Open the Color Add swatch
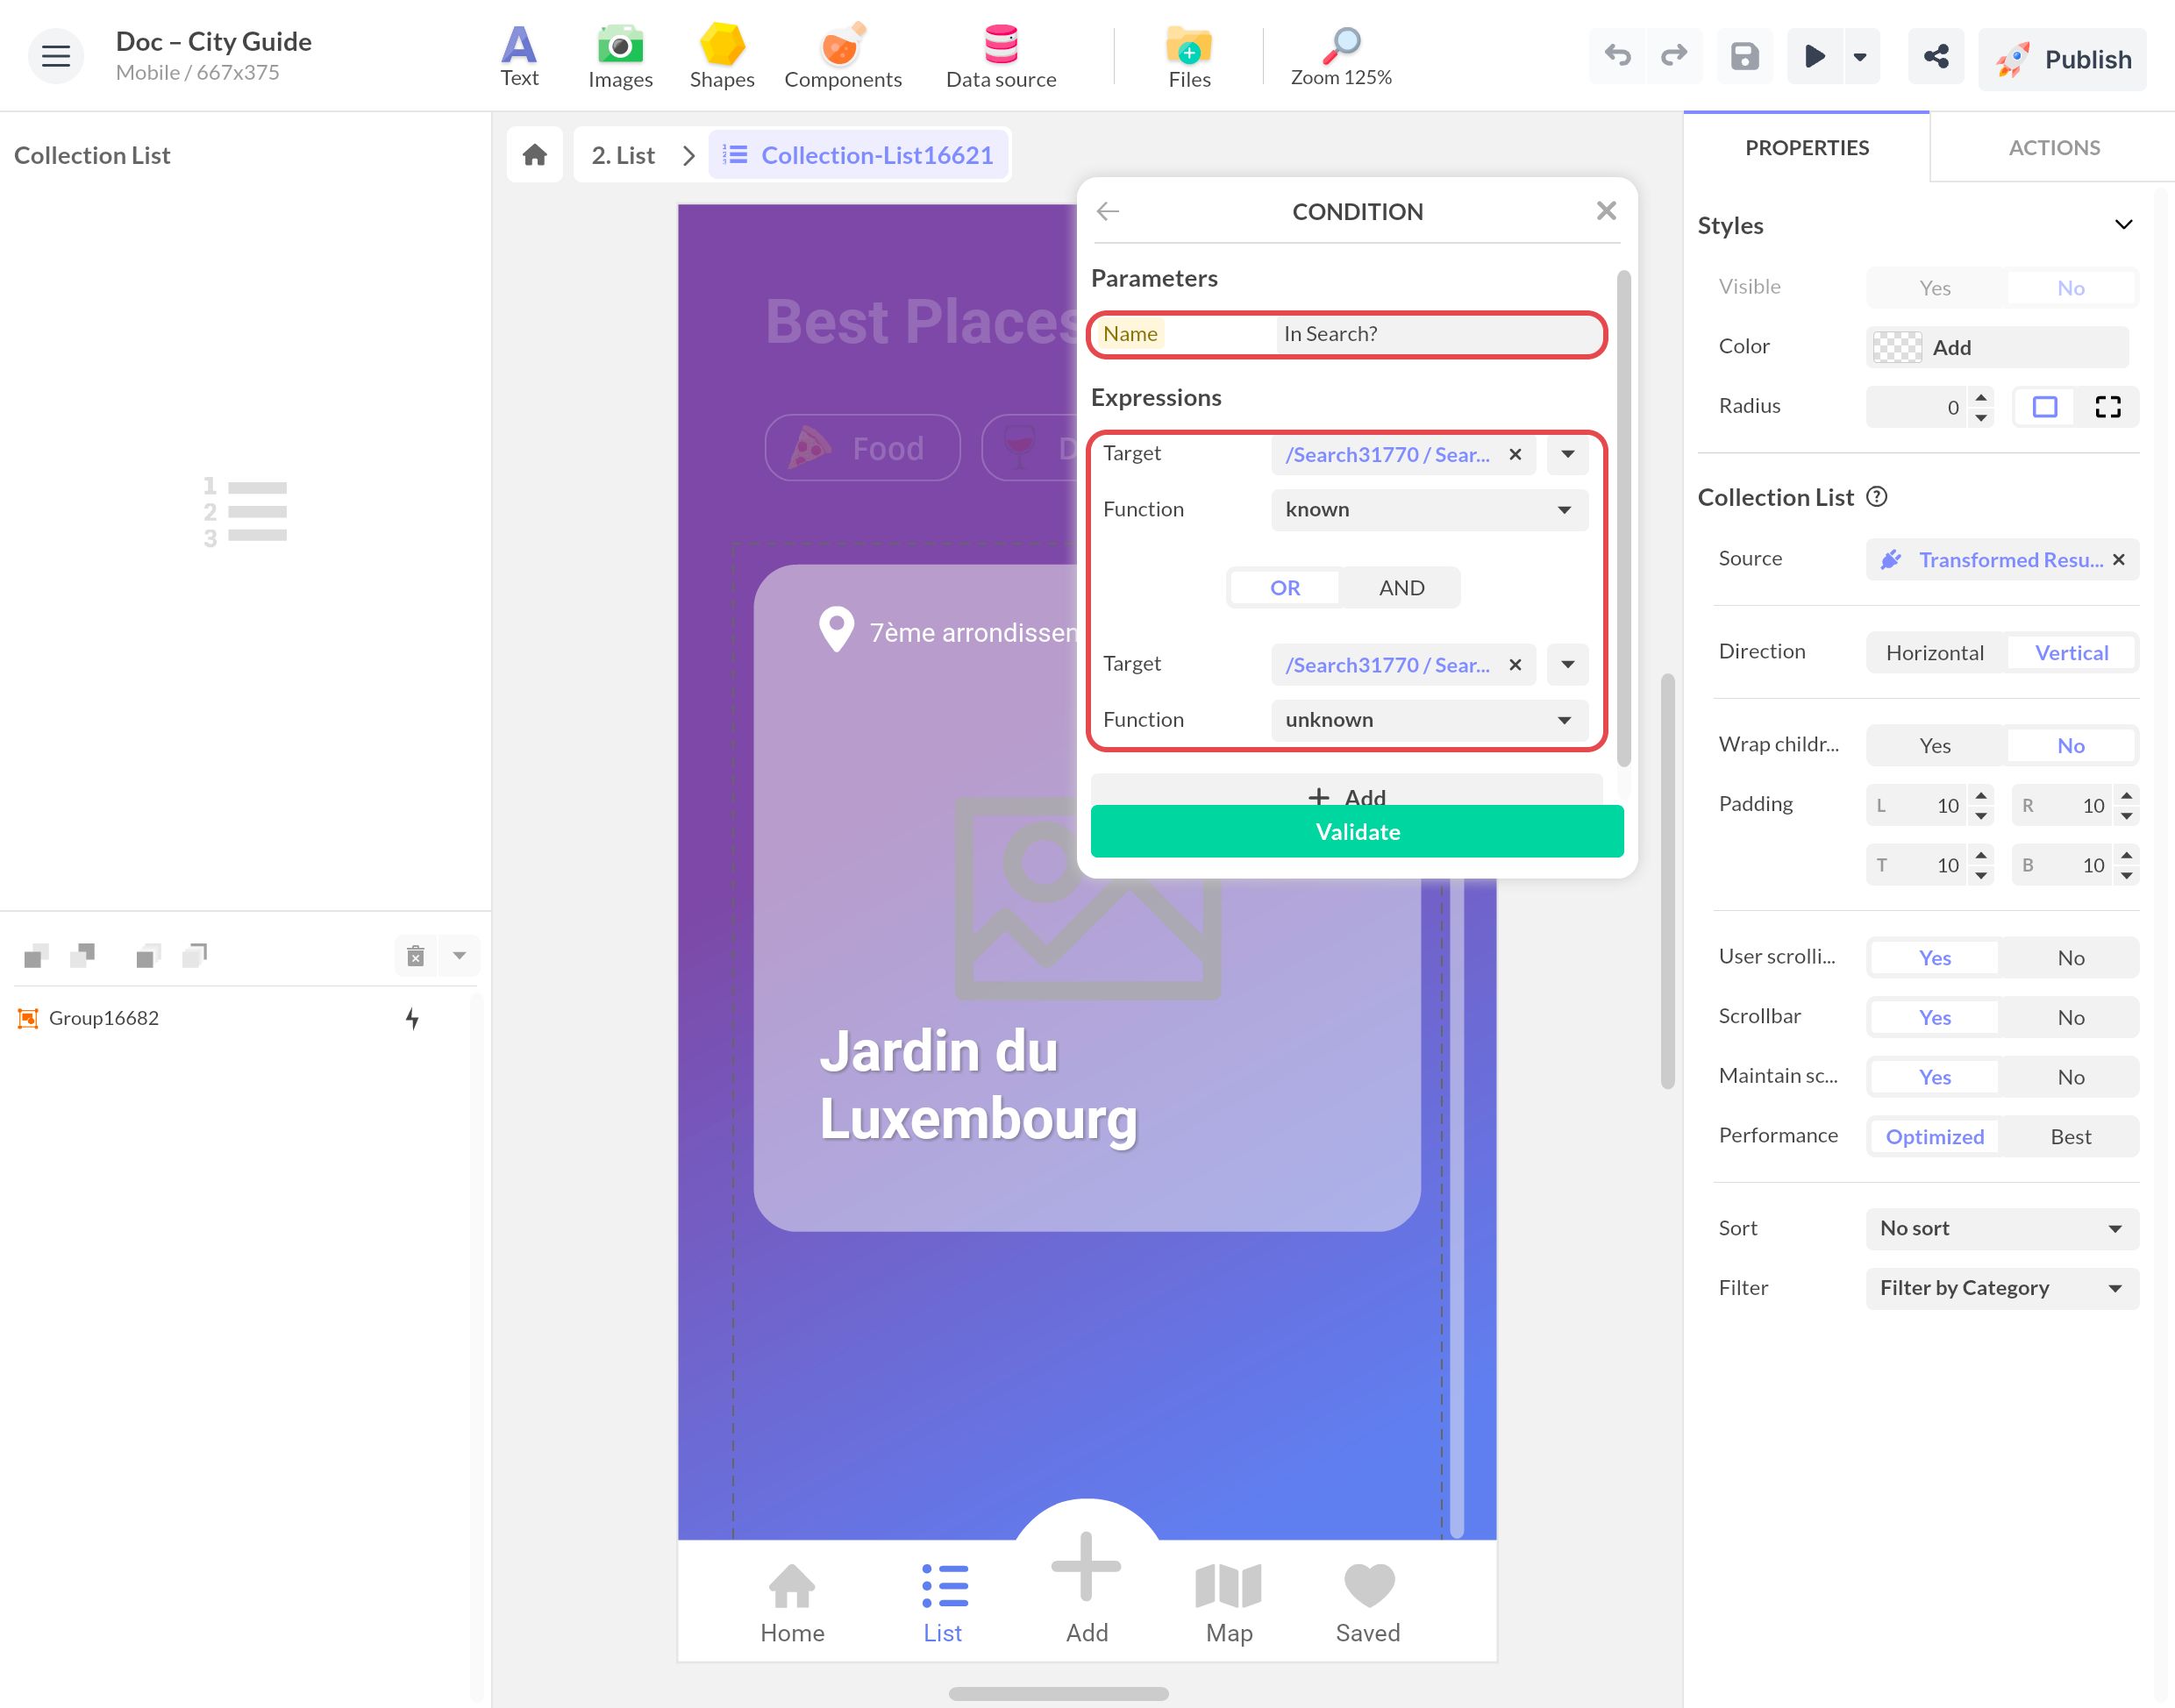The width and height of the screenshot is (2175, 1708). tap(1997, 347)
